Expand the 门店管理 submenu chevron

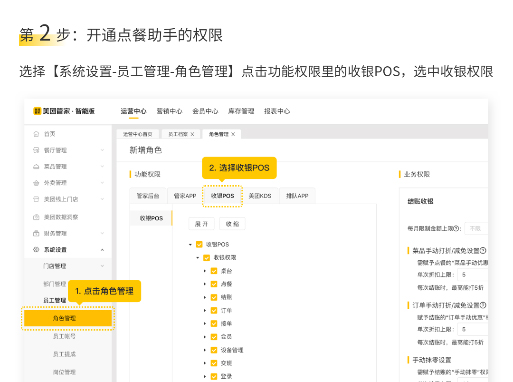coord(102,266)
